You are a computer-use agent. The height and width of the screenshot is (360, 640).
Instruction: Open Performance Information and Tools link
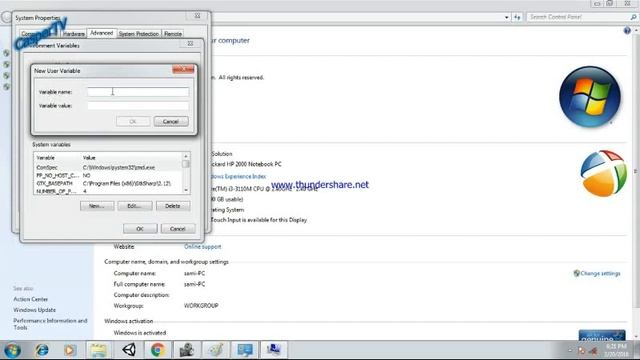[50, 324]
